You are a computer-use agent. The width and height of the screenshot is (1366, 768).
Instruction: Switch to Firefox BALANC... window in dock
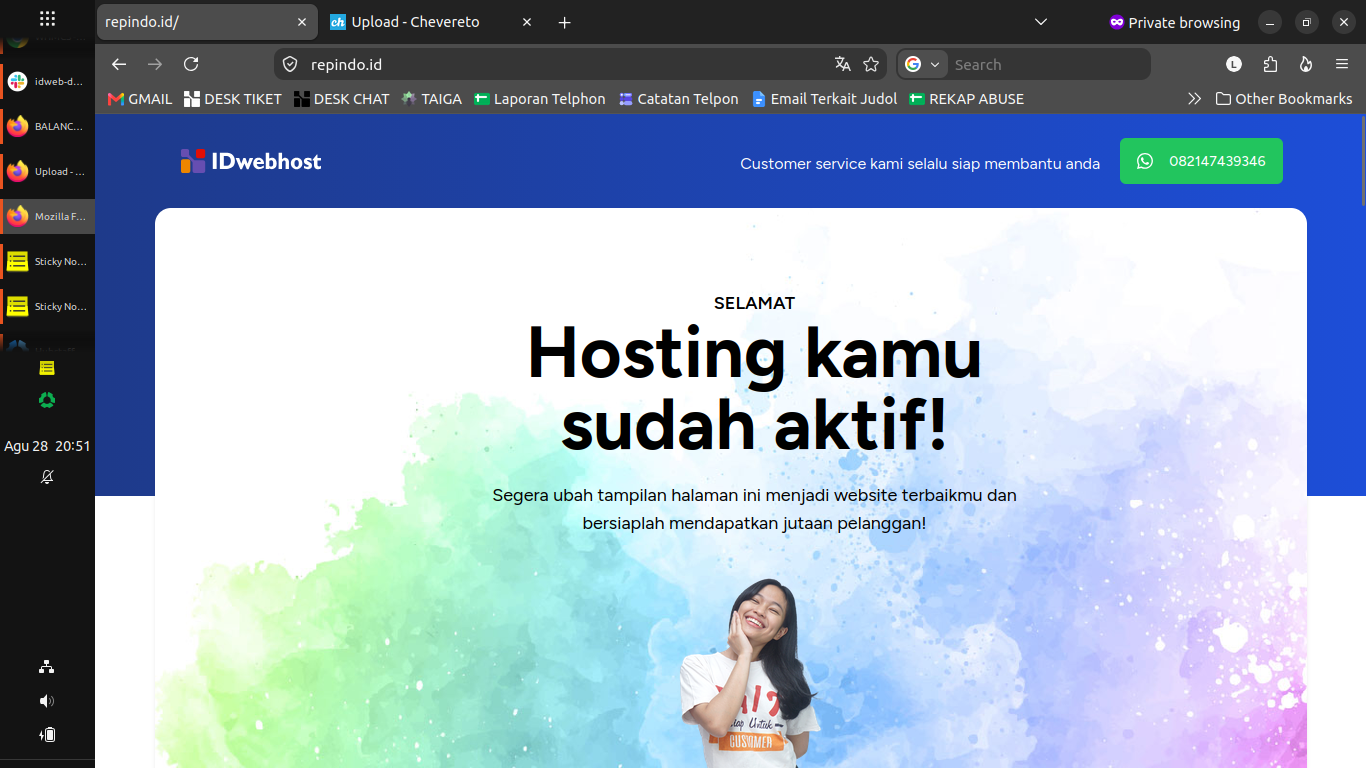coord(47,126)
